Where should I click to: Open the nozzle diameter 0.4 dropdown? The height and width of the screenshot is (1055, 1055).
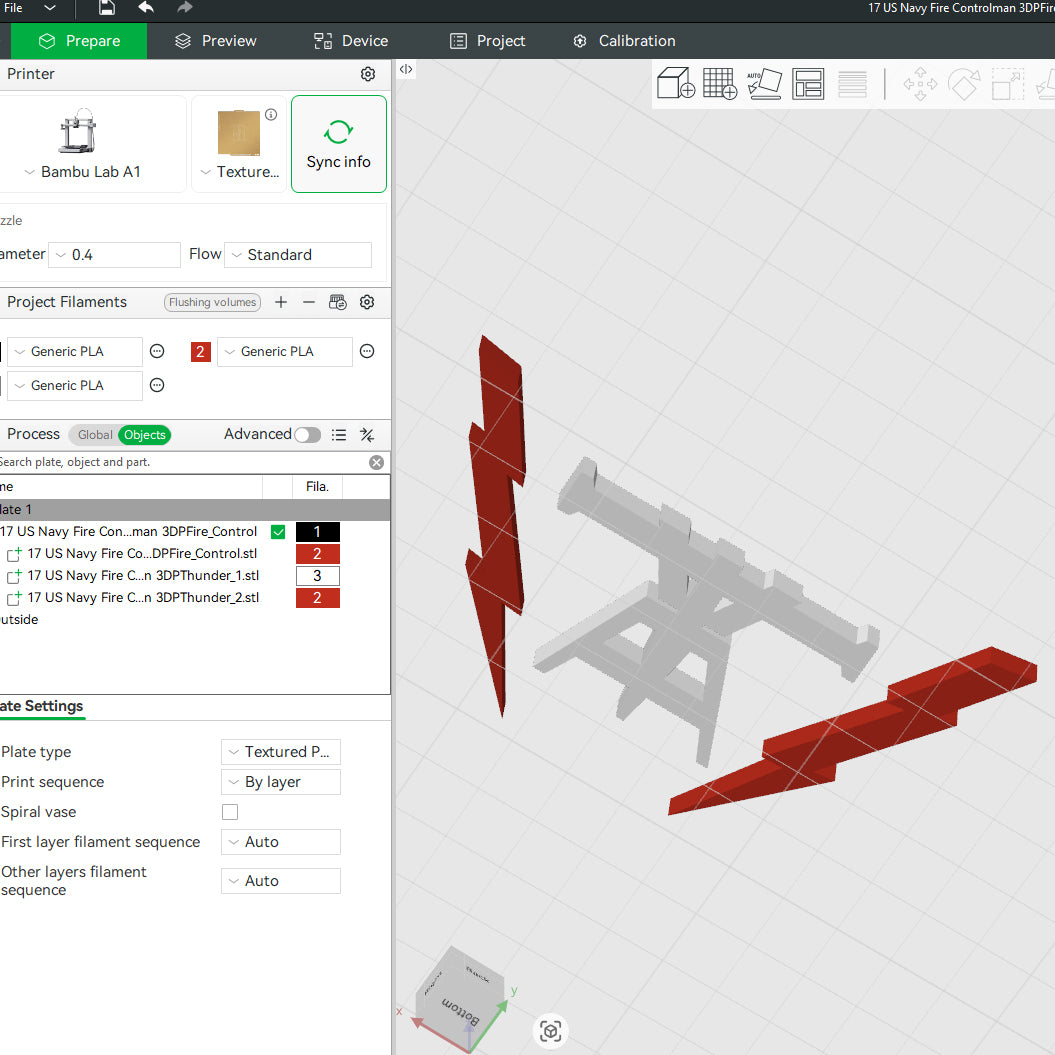(114, 255)
